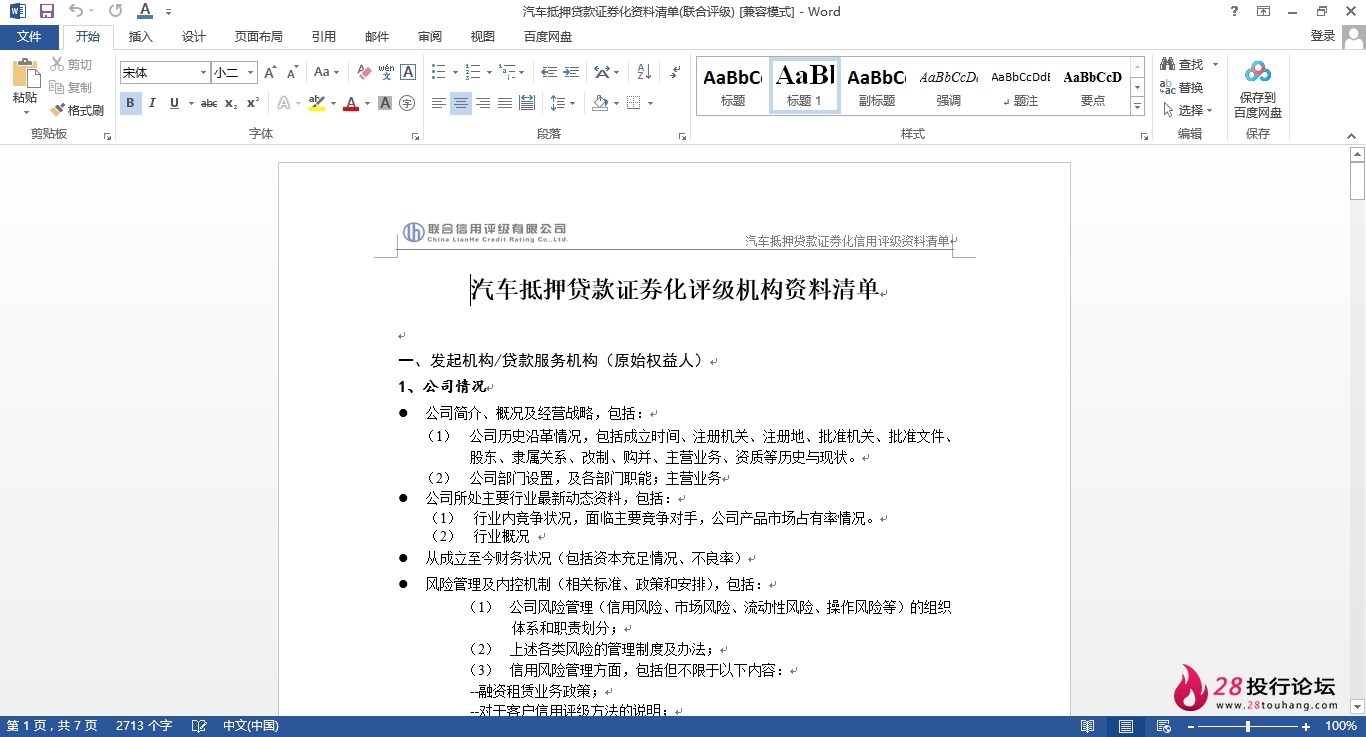Toggle center alignment

pyautogui.click(x=461, y=103)
